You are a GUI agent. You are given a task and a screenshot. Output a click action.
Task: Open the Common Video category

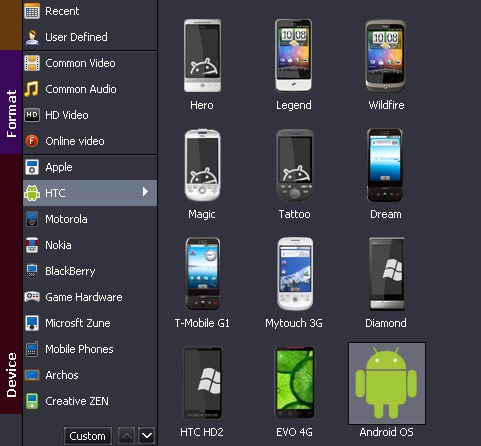tap(90, 63)
